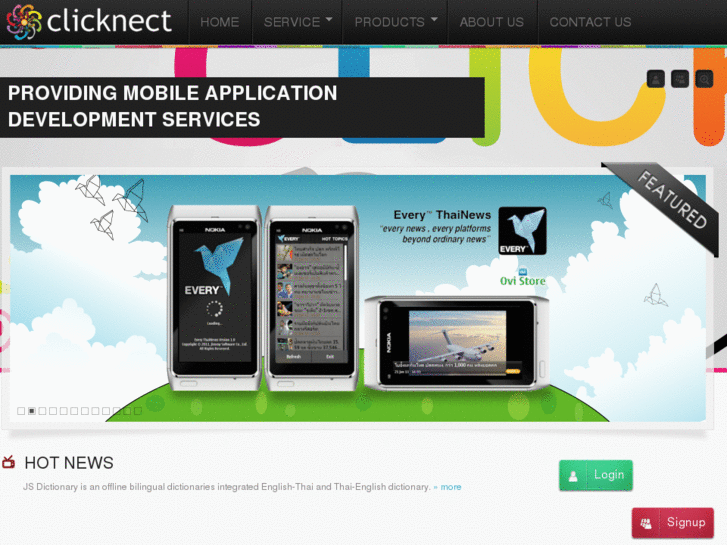
Task: Click the FEATURED corner ribbon
Action: point(672,199)
